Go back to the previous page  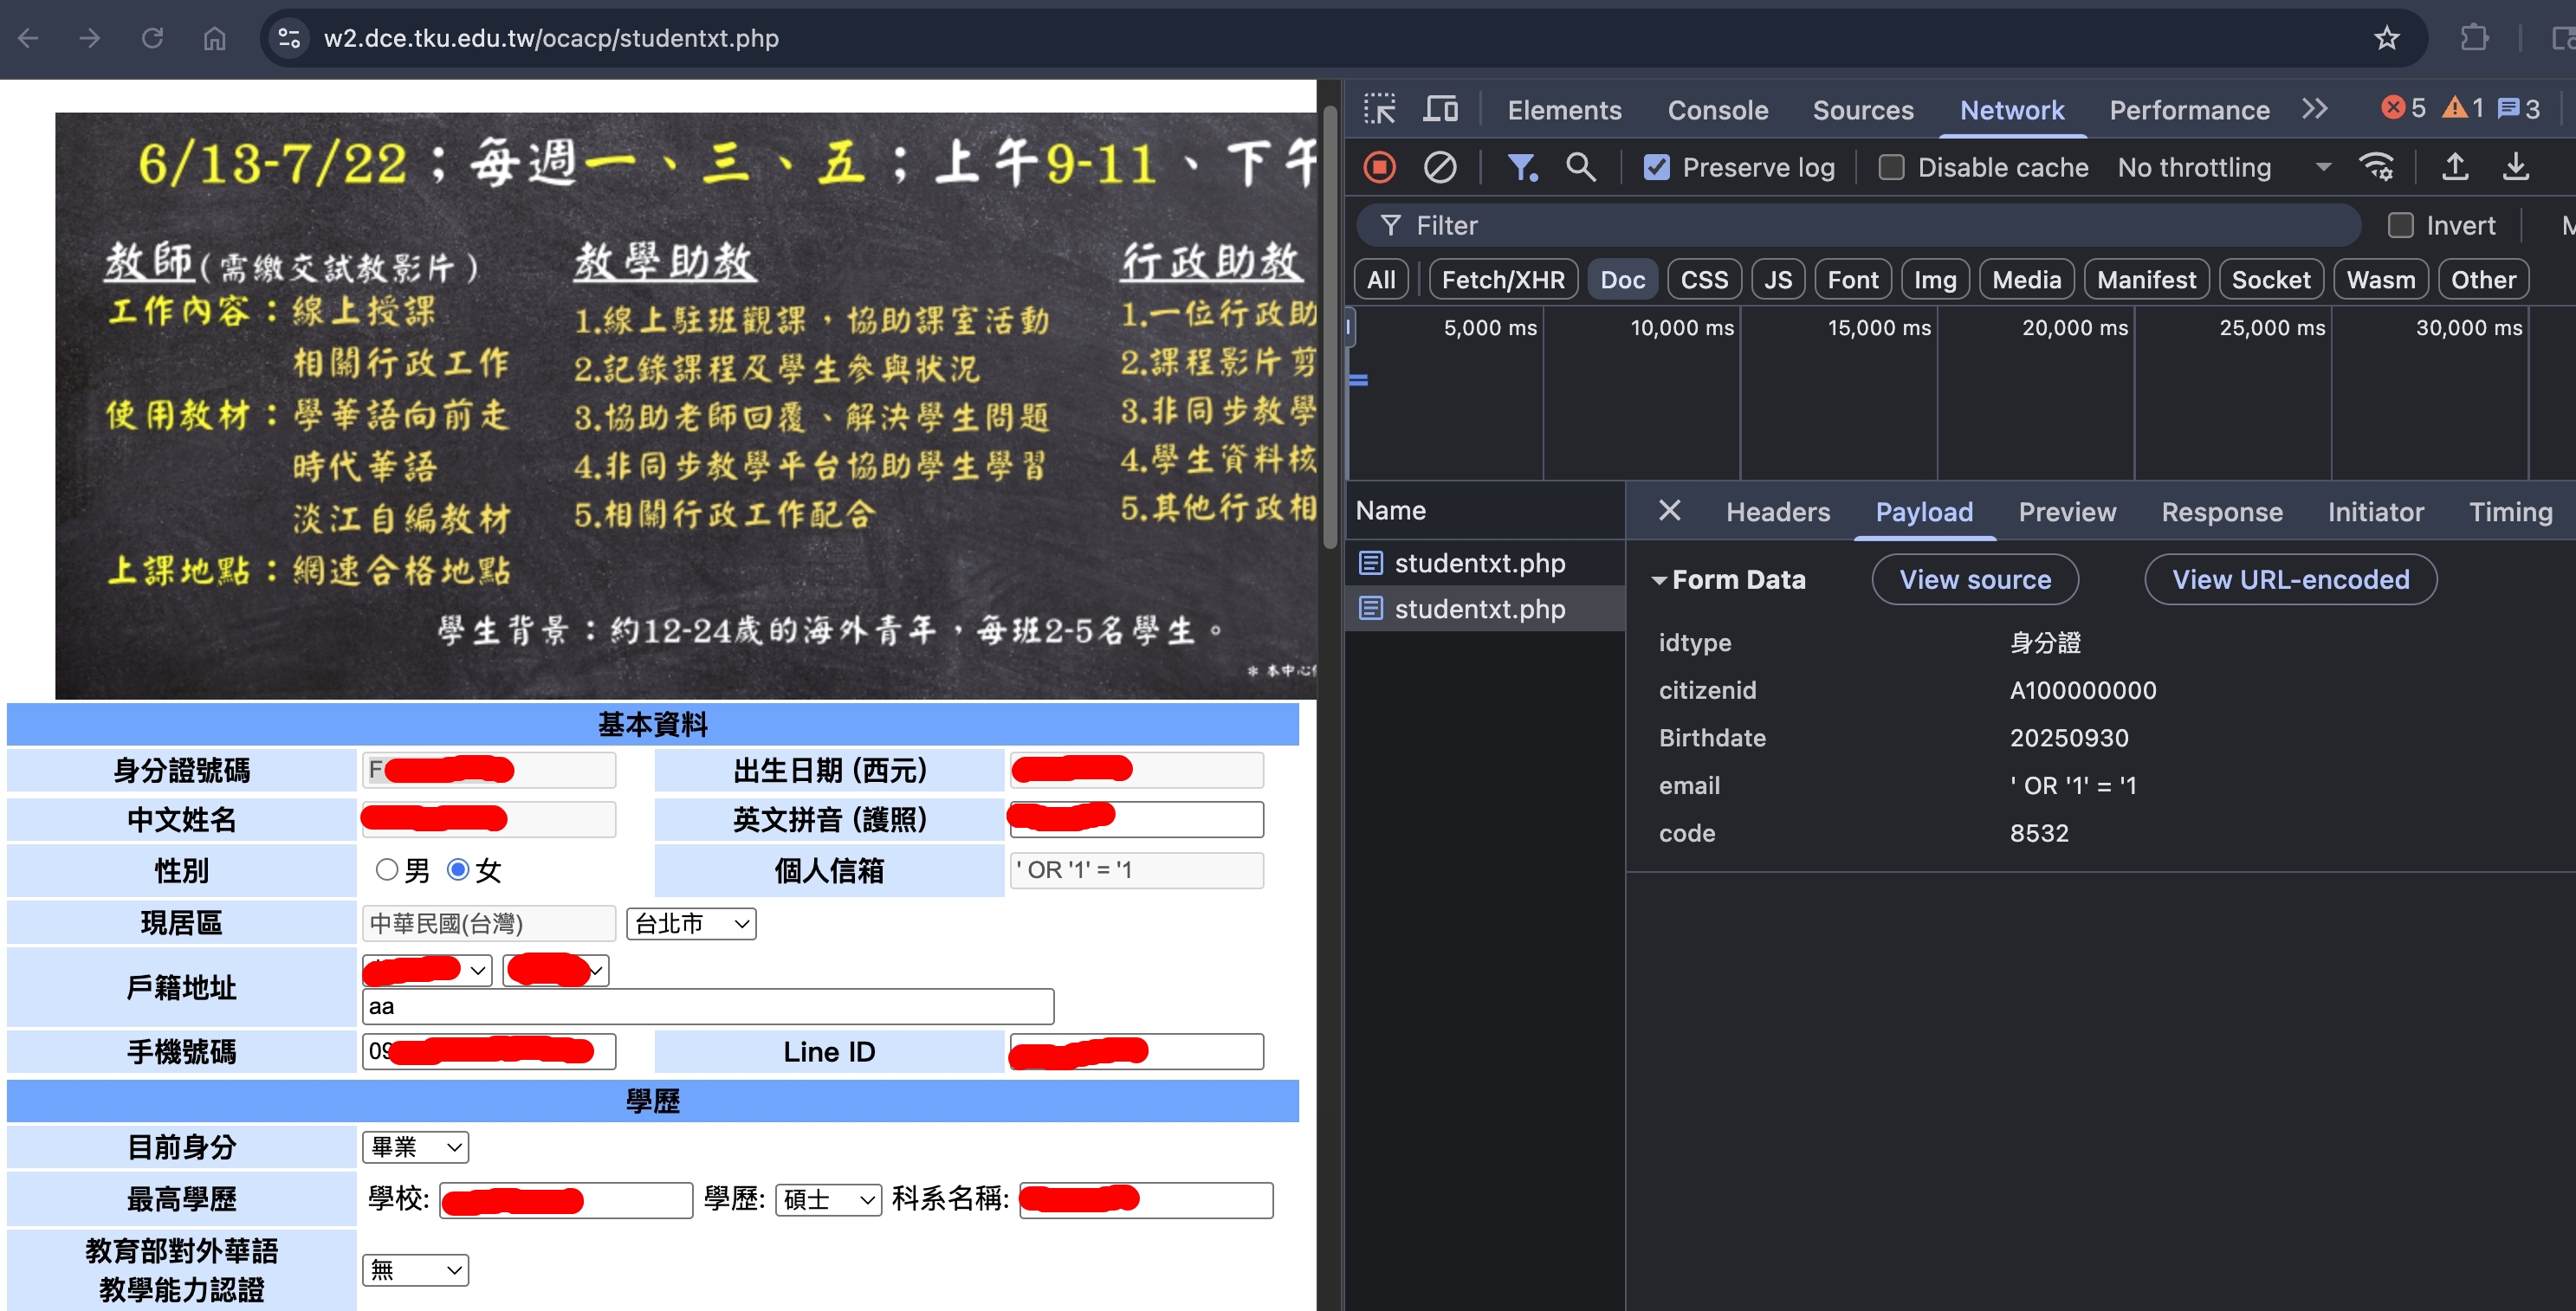(x=28, y=38)
